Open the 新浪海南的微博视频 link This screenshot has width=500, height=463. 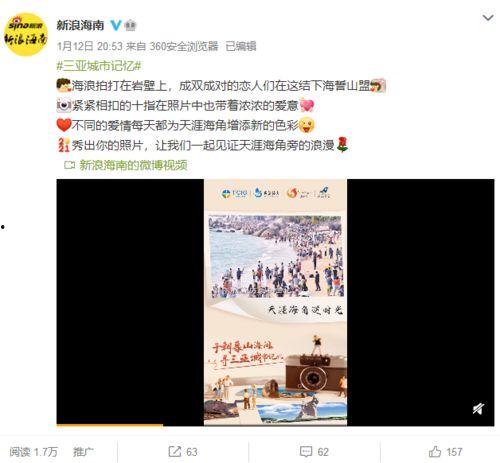tap(133, 165)
